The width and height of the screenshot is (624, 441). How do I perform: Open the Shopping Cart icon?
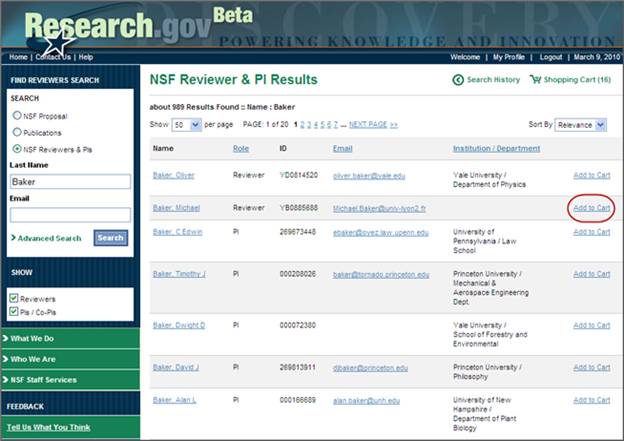click(x=535, y=80)
